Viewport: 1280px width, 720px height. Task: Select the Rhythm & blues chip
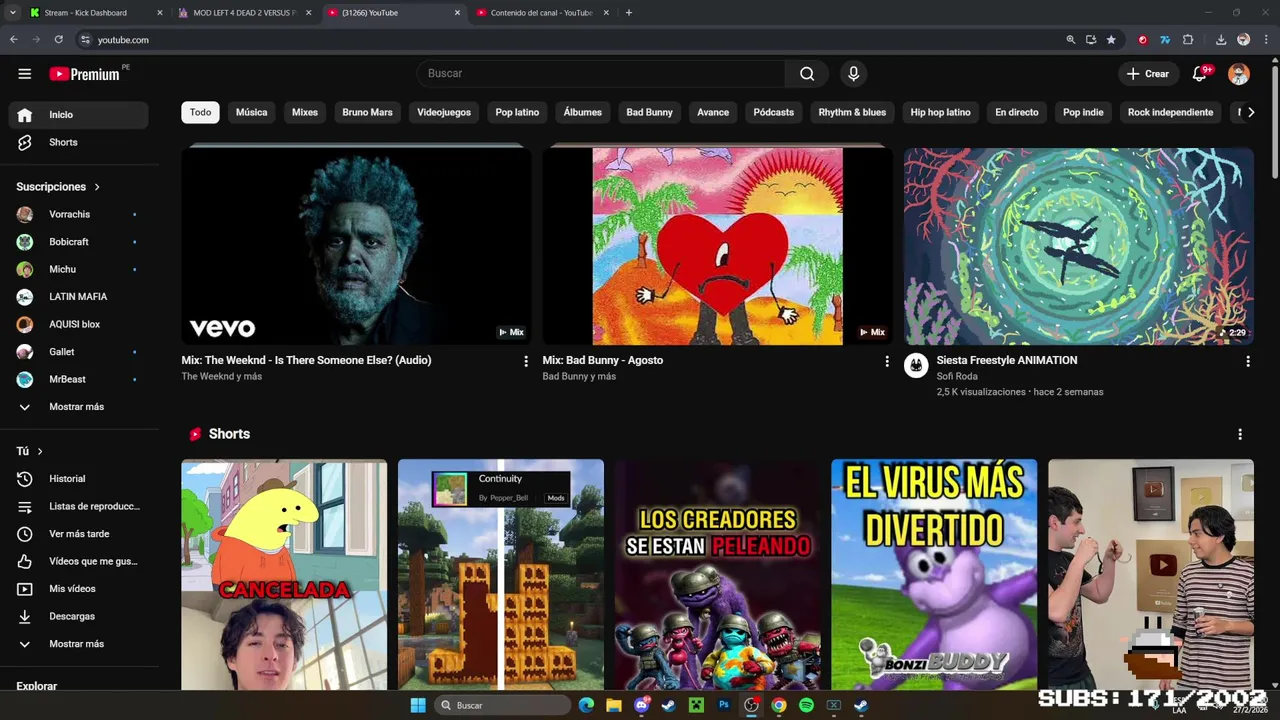click(852, 112)
